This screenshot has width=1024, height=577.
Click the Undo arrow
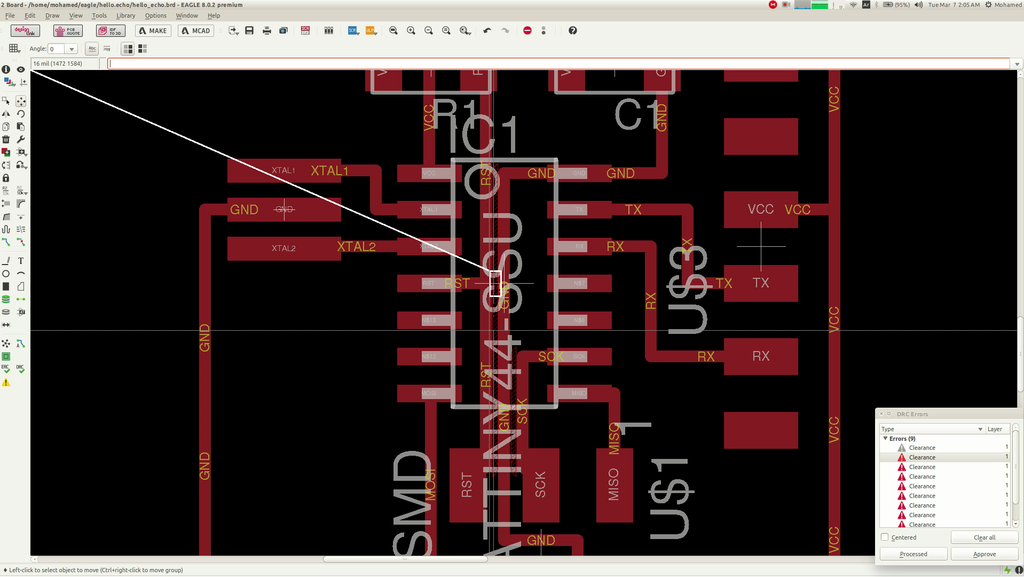click(487, 31)
